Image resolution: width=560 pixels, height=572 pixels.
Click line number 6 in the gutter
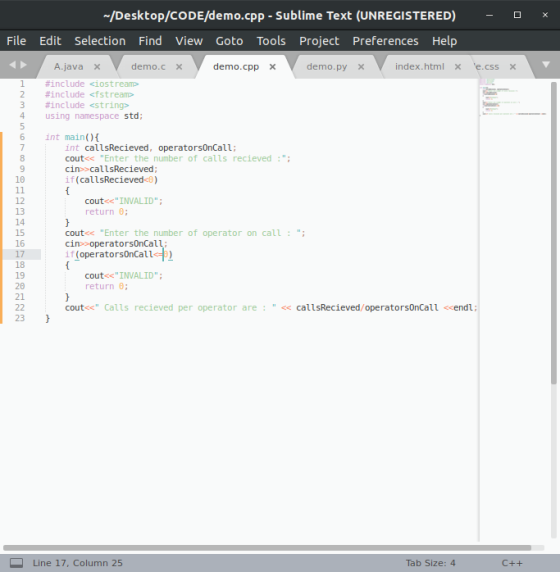pyautogui.click(x=22, y=137)
